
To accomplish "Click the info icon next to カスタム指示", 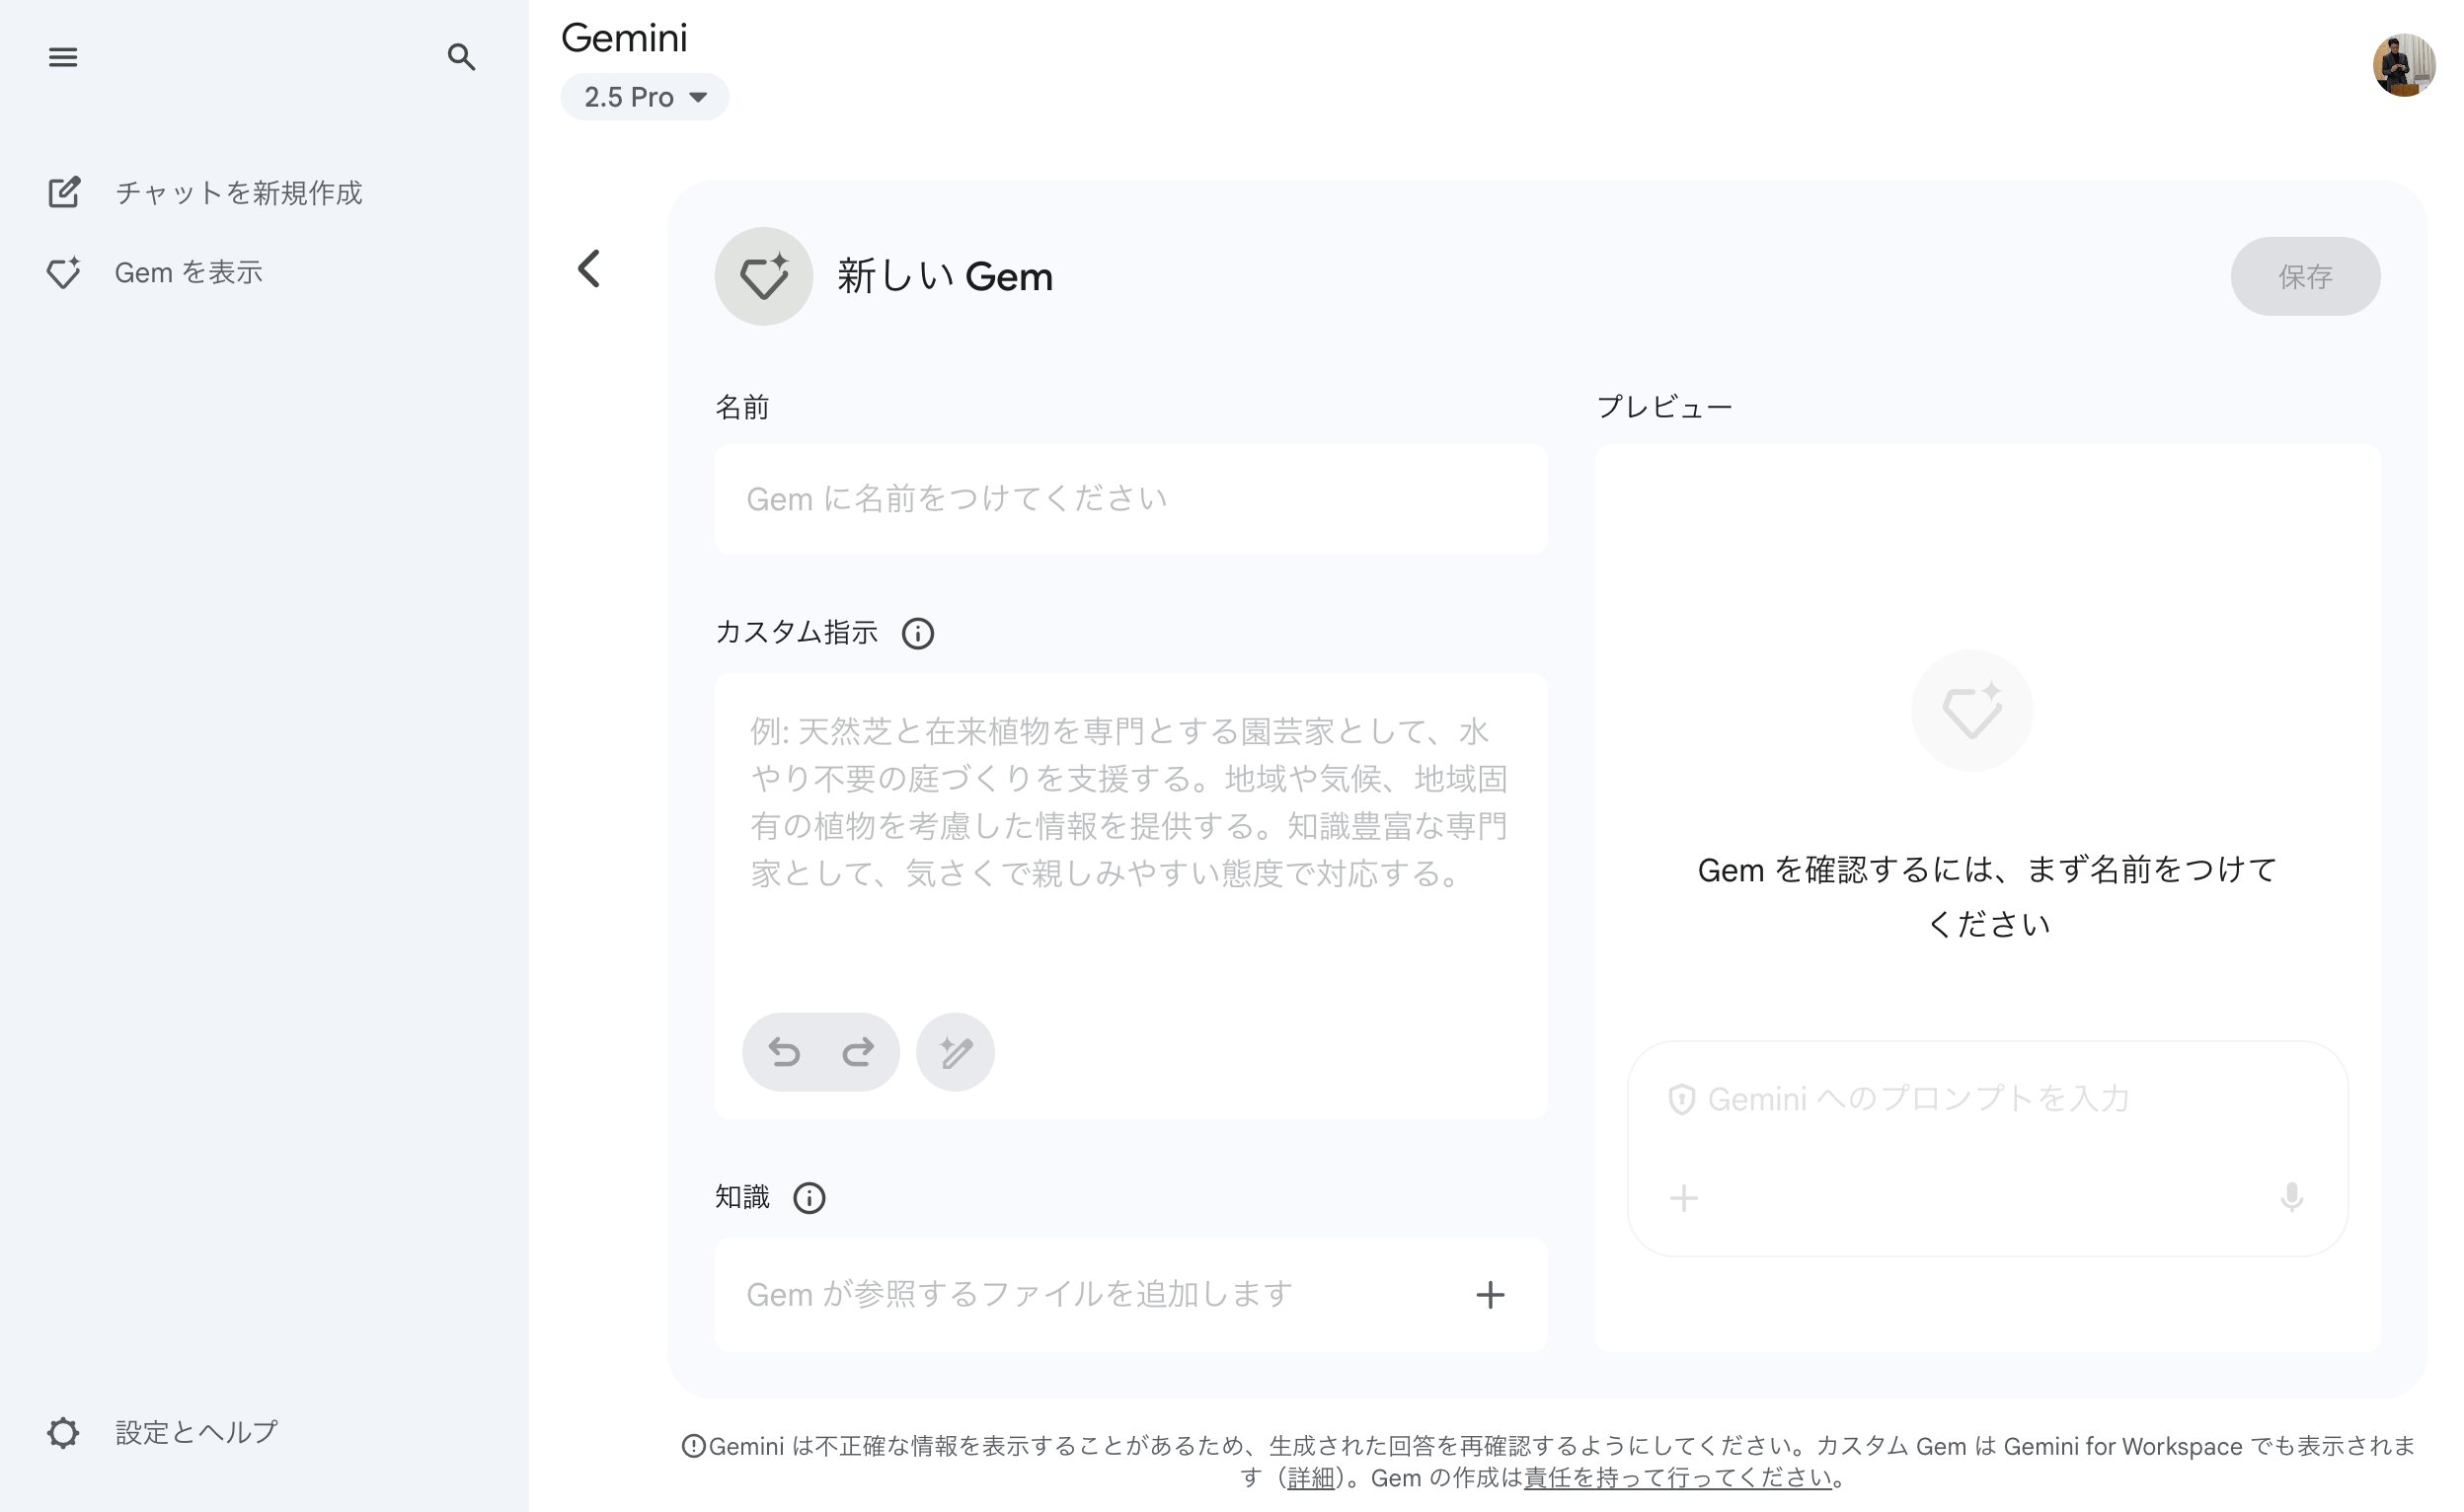I will pos(918,633).
